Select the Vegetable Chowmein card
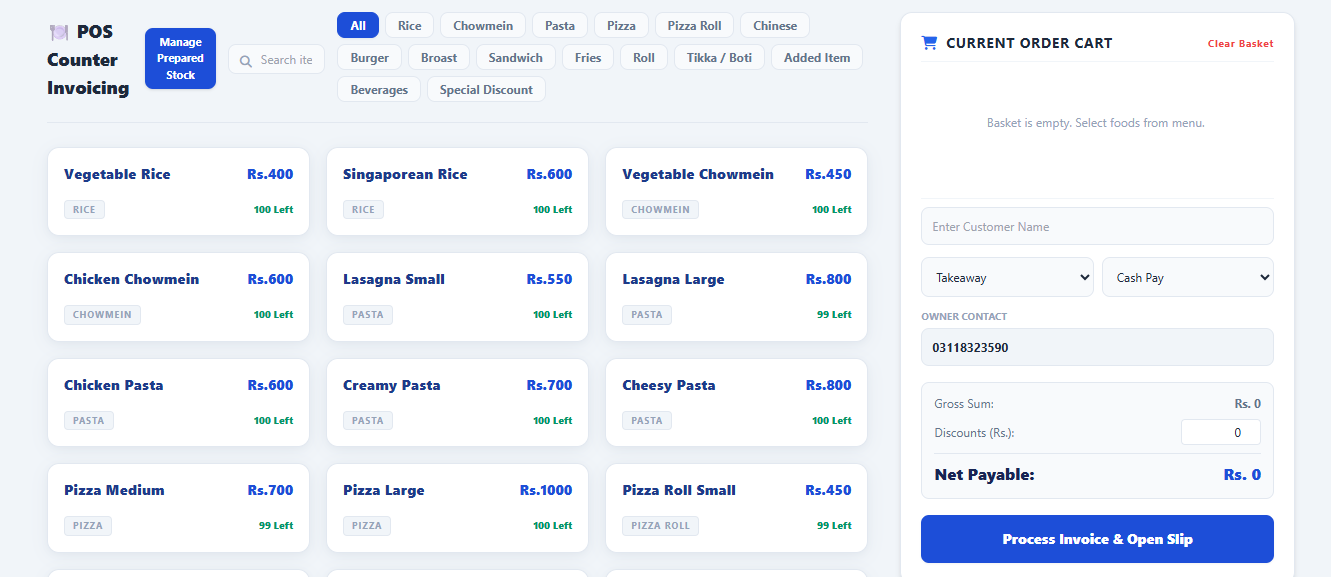Screen dimensions: 1331x577 [736, 191]
